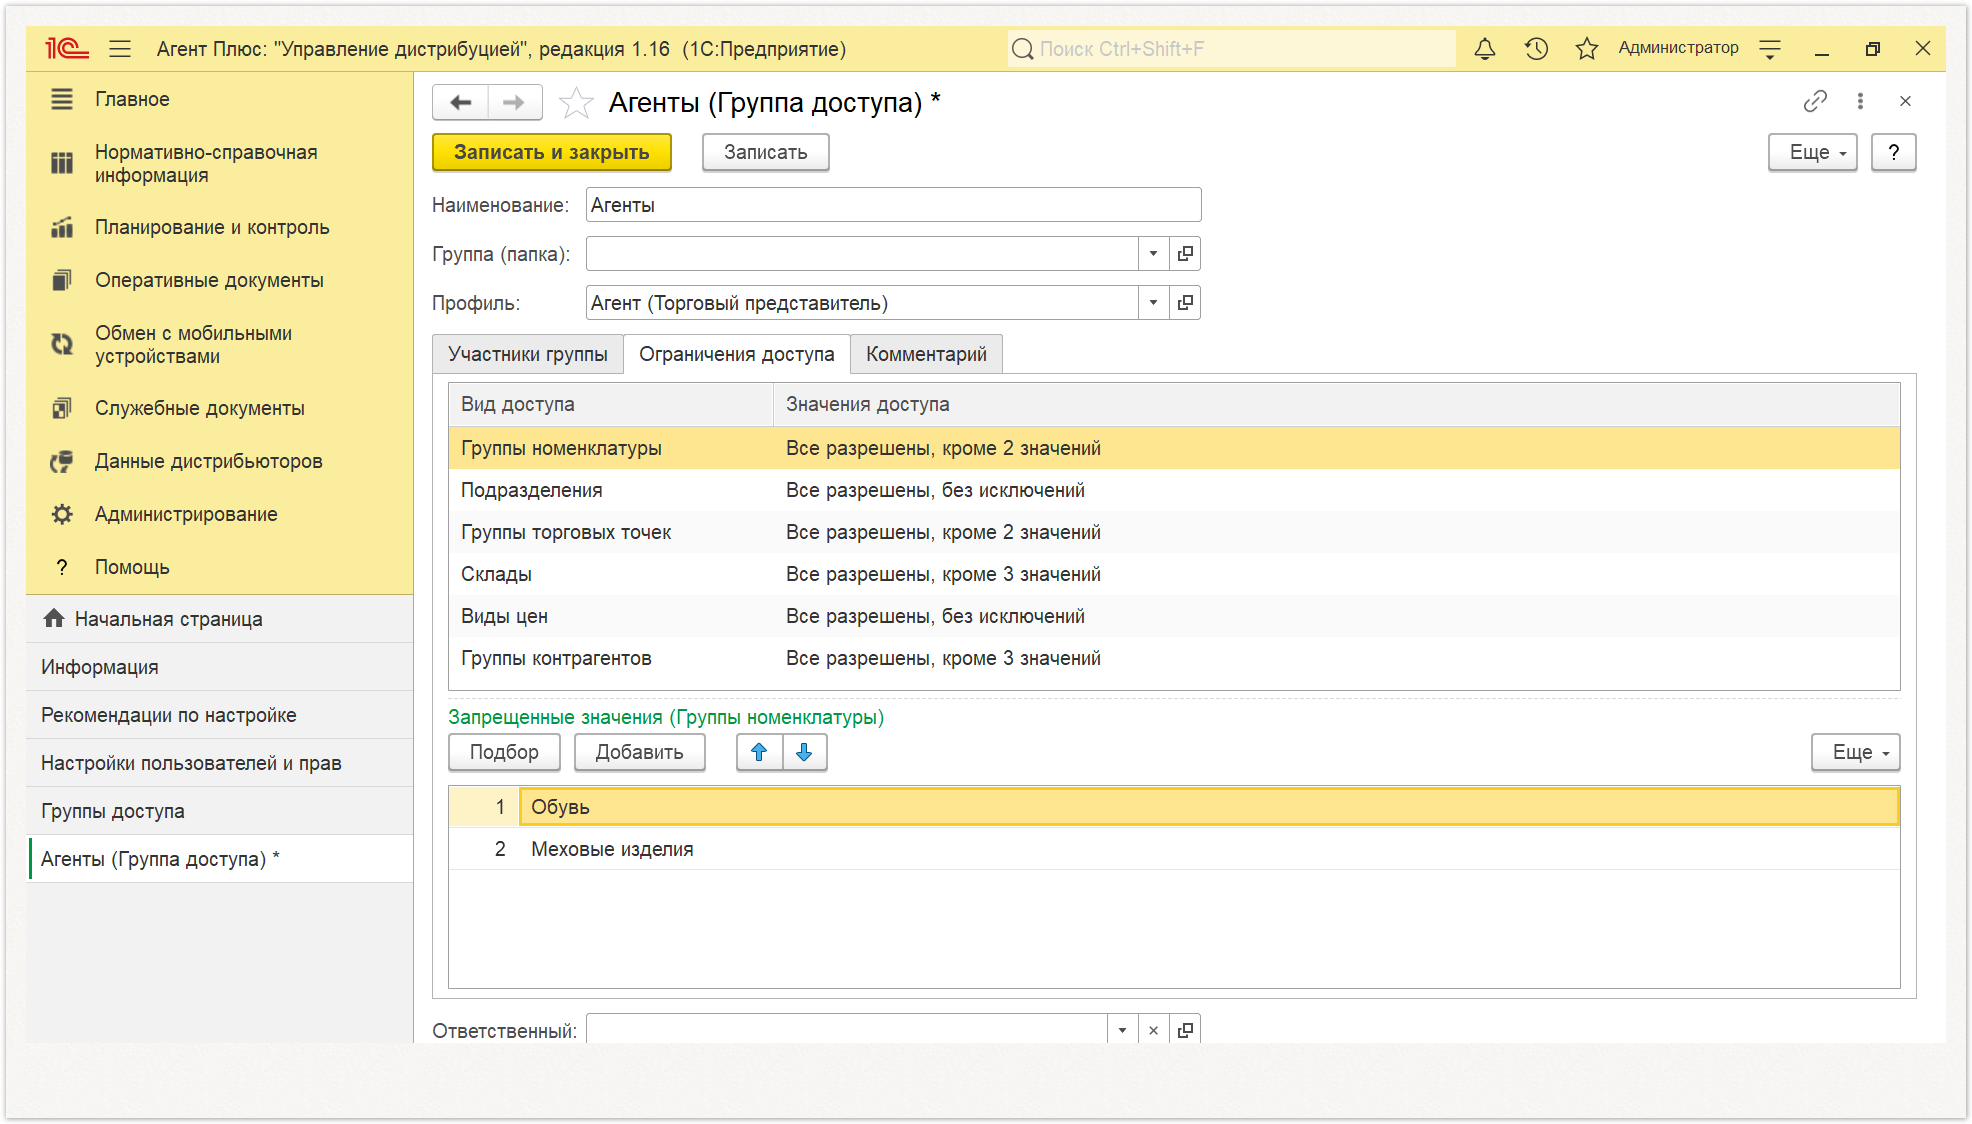Select Склады access row
Screen dimensions: 1972x1124
point(1174,574)
